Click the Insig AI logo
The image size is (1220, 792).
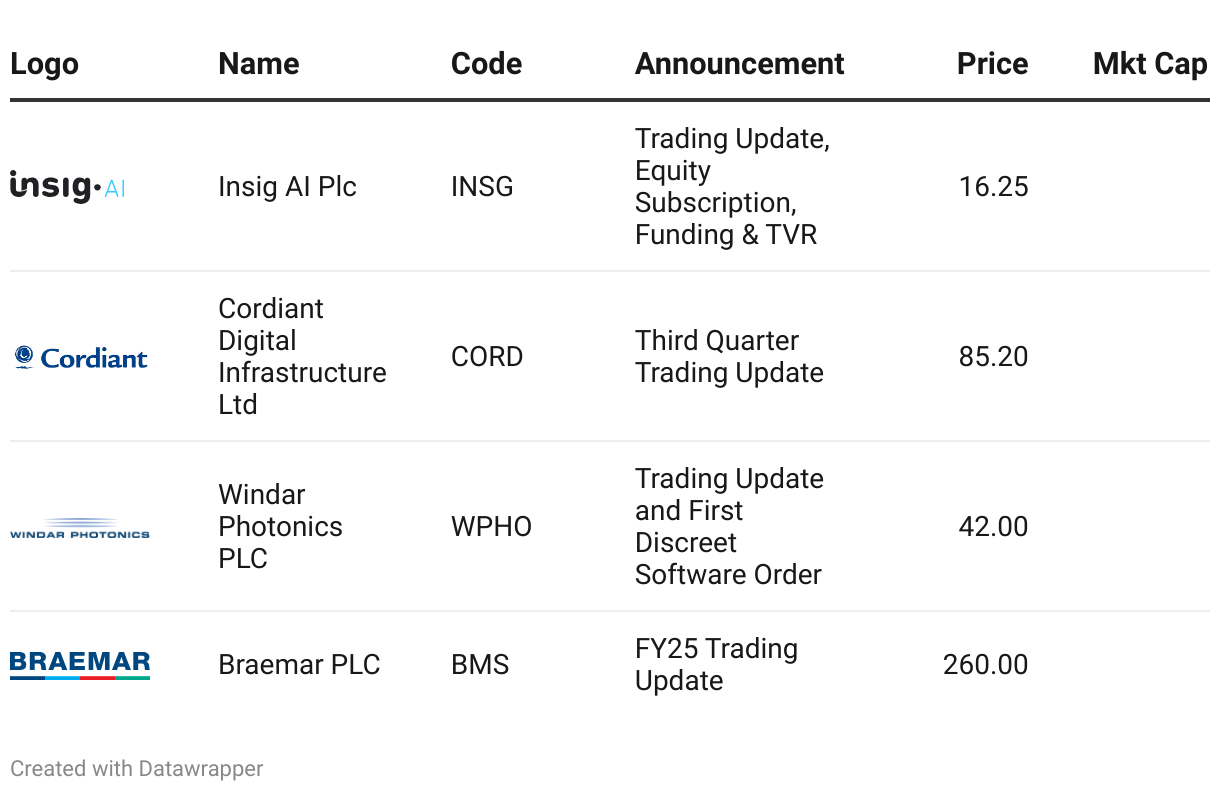[x=68, y=186]
